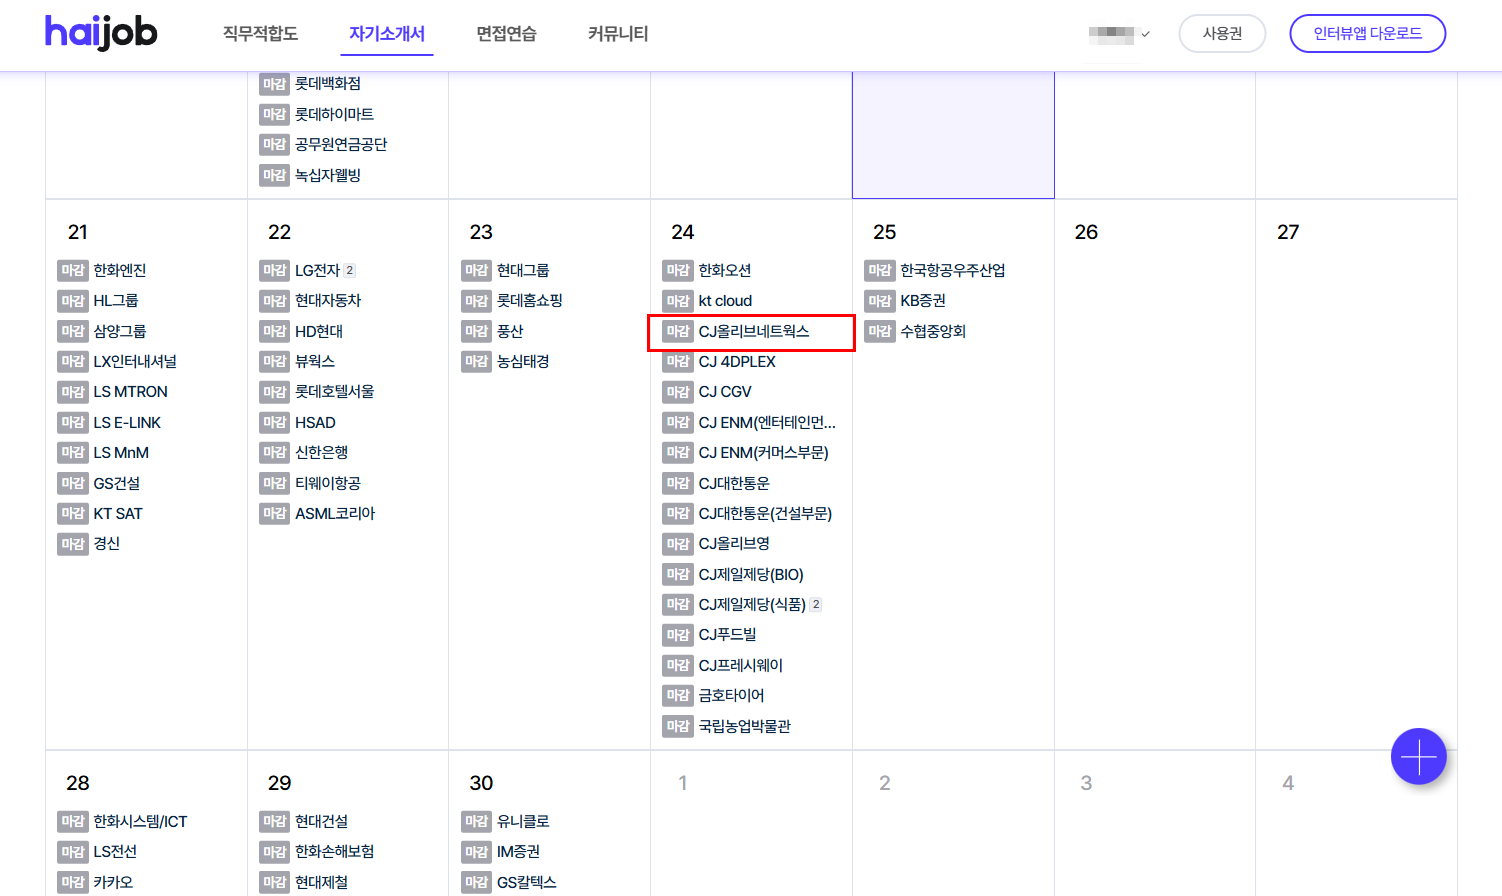This screenshot has width=1502, height=896.
Task: Click the count badge next to LG전자
Action: pyautogui.click(x=350, y=271)
